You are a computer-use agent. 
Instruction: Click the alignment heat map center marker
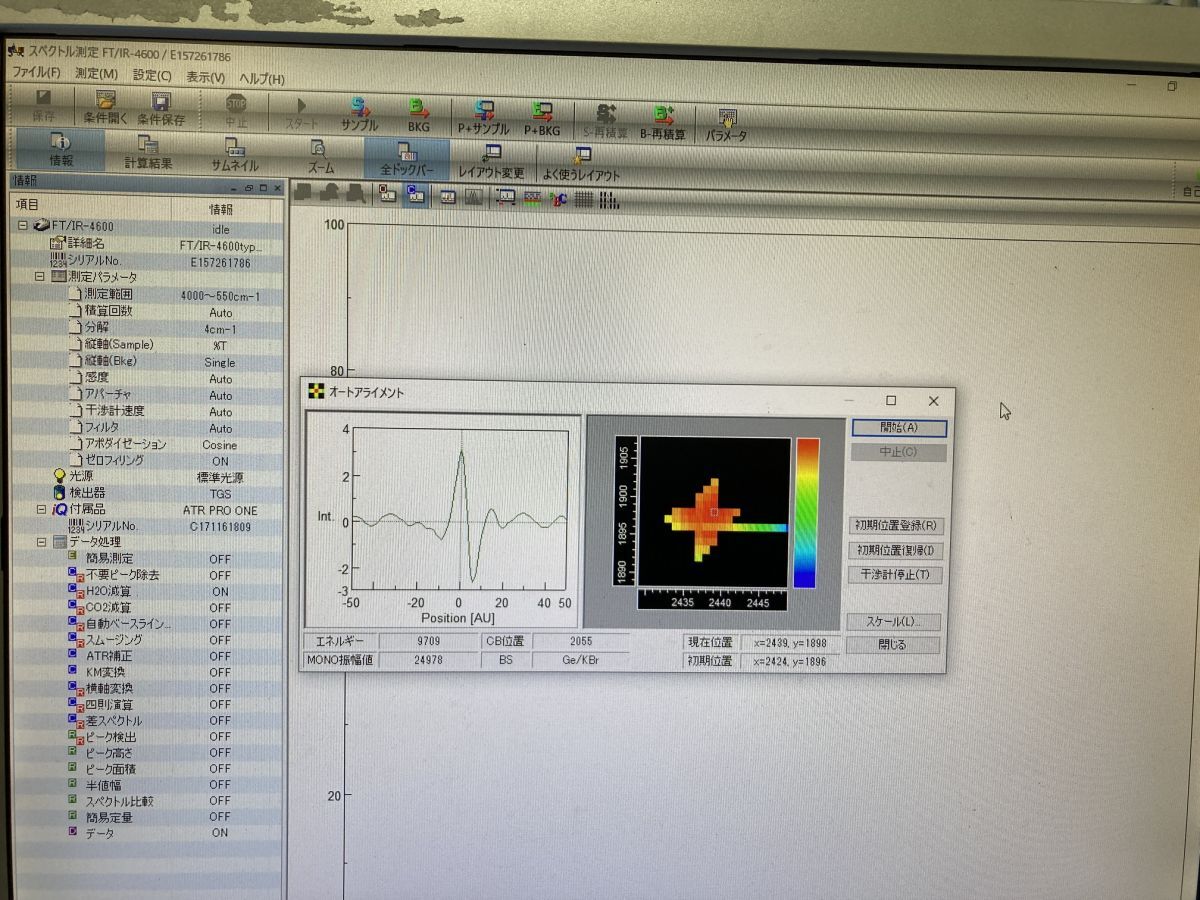714,512
